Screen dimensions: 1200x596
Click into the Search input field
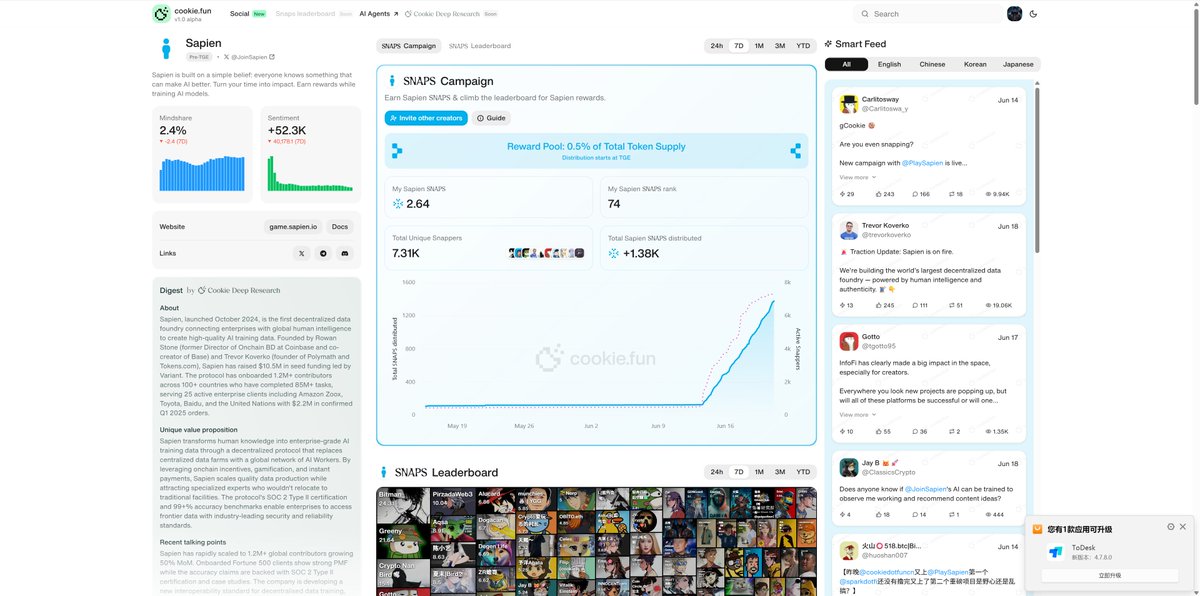pos(929,14)
